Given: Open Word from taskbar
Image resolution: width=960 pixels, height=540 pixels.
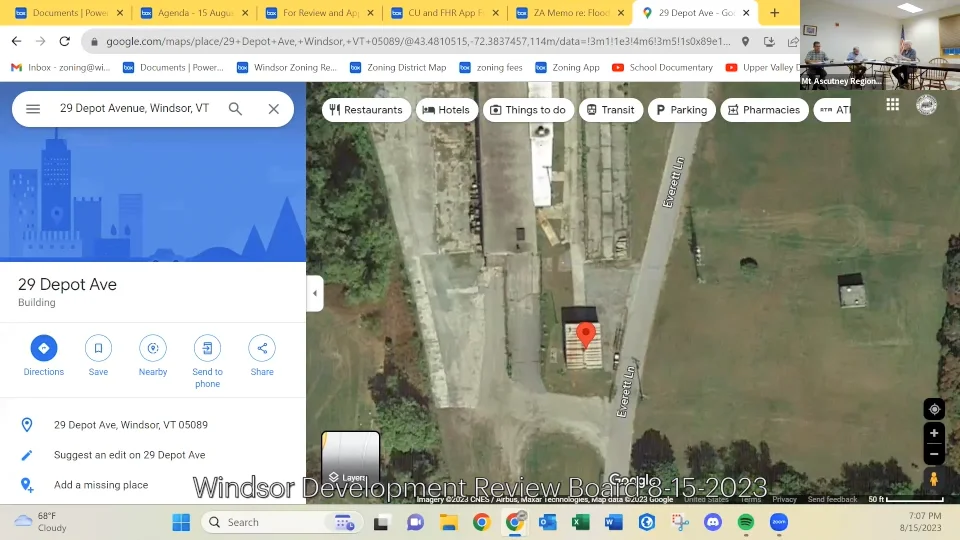Looking at the screenshot, I should [613, 522].
